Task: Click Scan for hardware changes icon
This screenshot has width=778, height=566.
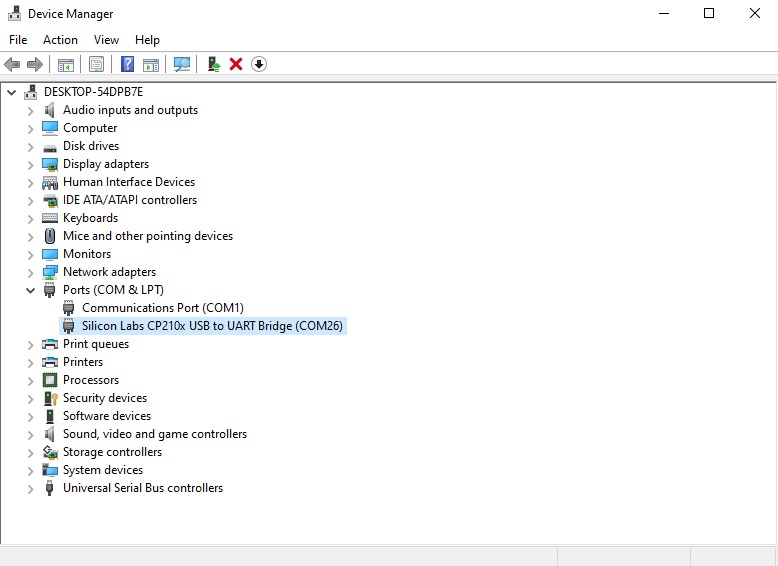Action: 182,64
